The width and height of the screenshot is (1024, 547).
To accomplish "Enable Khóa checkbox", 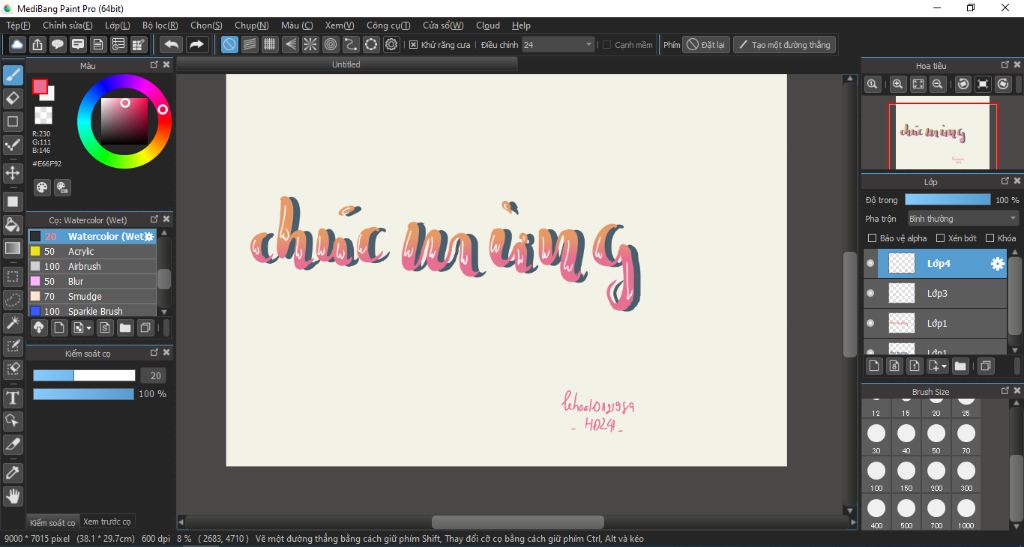I will 990,238.
